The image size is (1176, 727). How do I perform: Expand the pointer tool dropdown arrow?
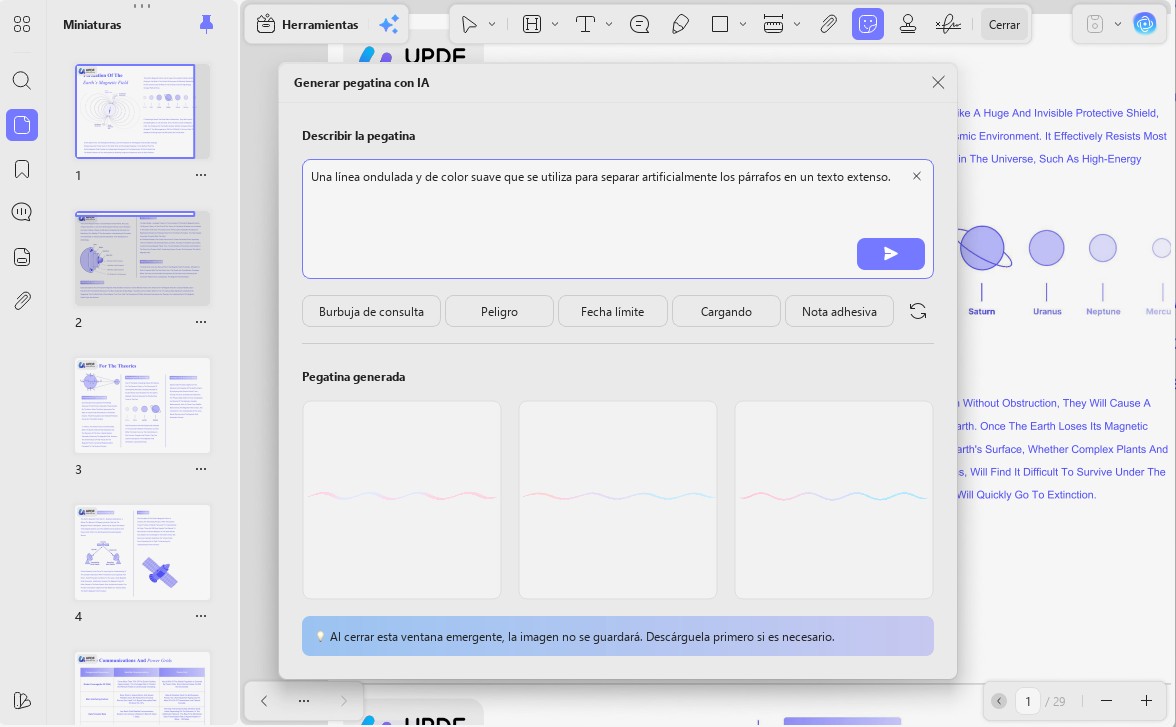[492, 25]
